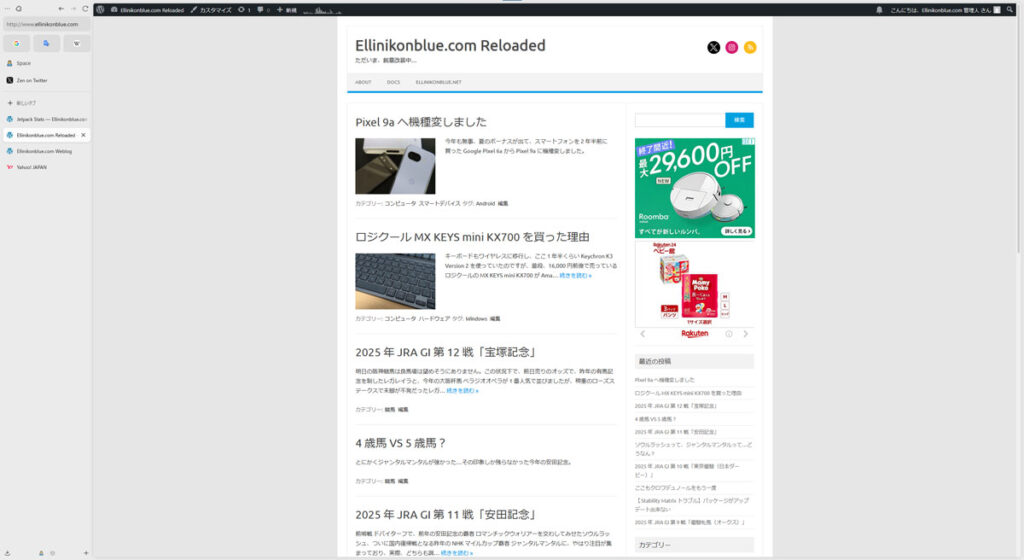The image size is (1024, 560).
Task: Open the keyboard post thumbnail image
Action: (395, 281)
